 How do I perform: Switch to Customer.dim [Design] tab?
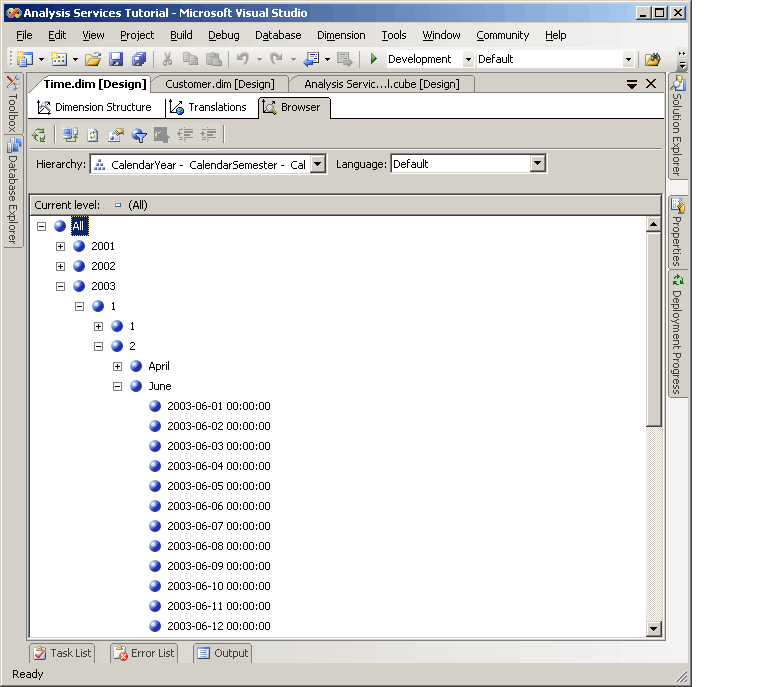pyautogui.click(x=220, y=84)
